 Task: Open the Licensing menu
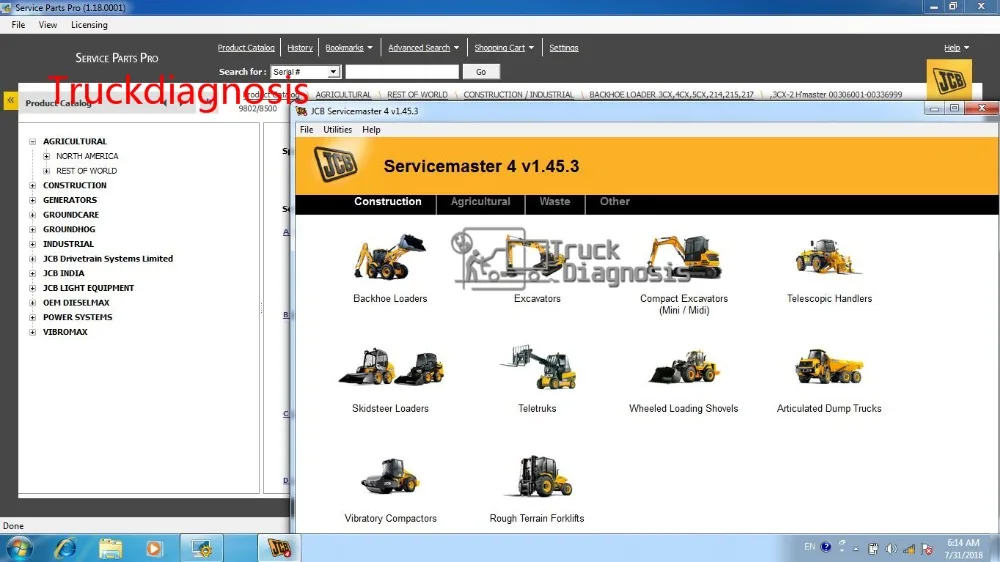click(89, 25)
